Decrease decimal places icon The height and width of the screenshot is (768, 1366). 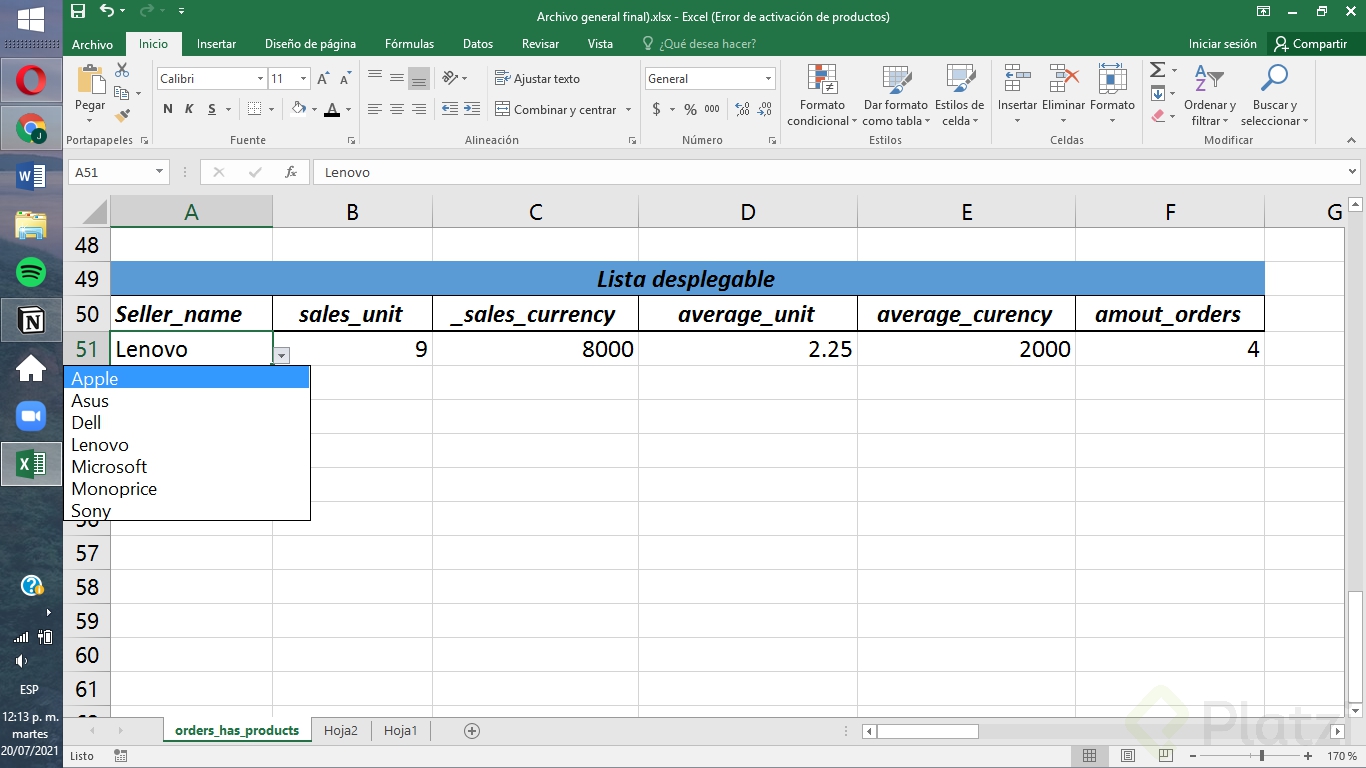click(765, 109)
